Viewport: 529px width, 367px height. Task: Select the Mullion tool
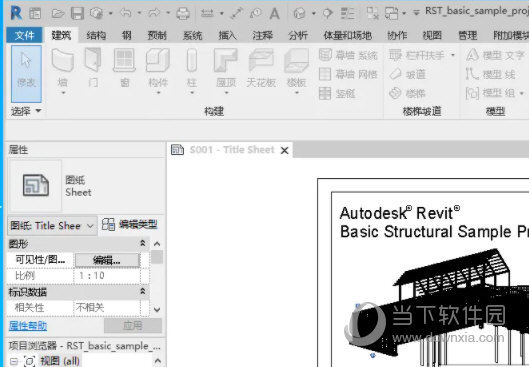[337, 93]
